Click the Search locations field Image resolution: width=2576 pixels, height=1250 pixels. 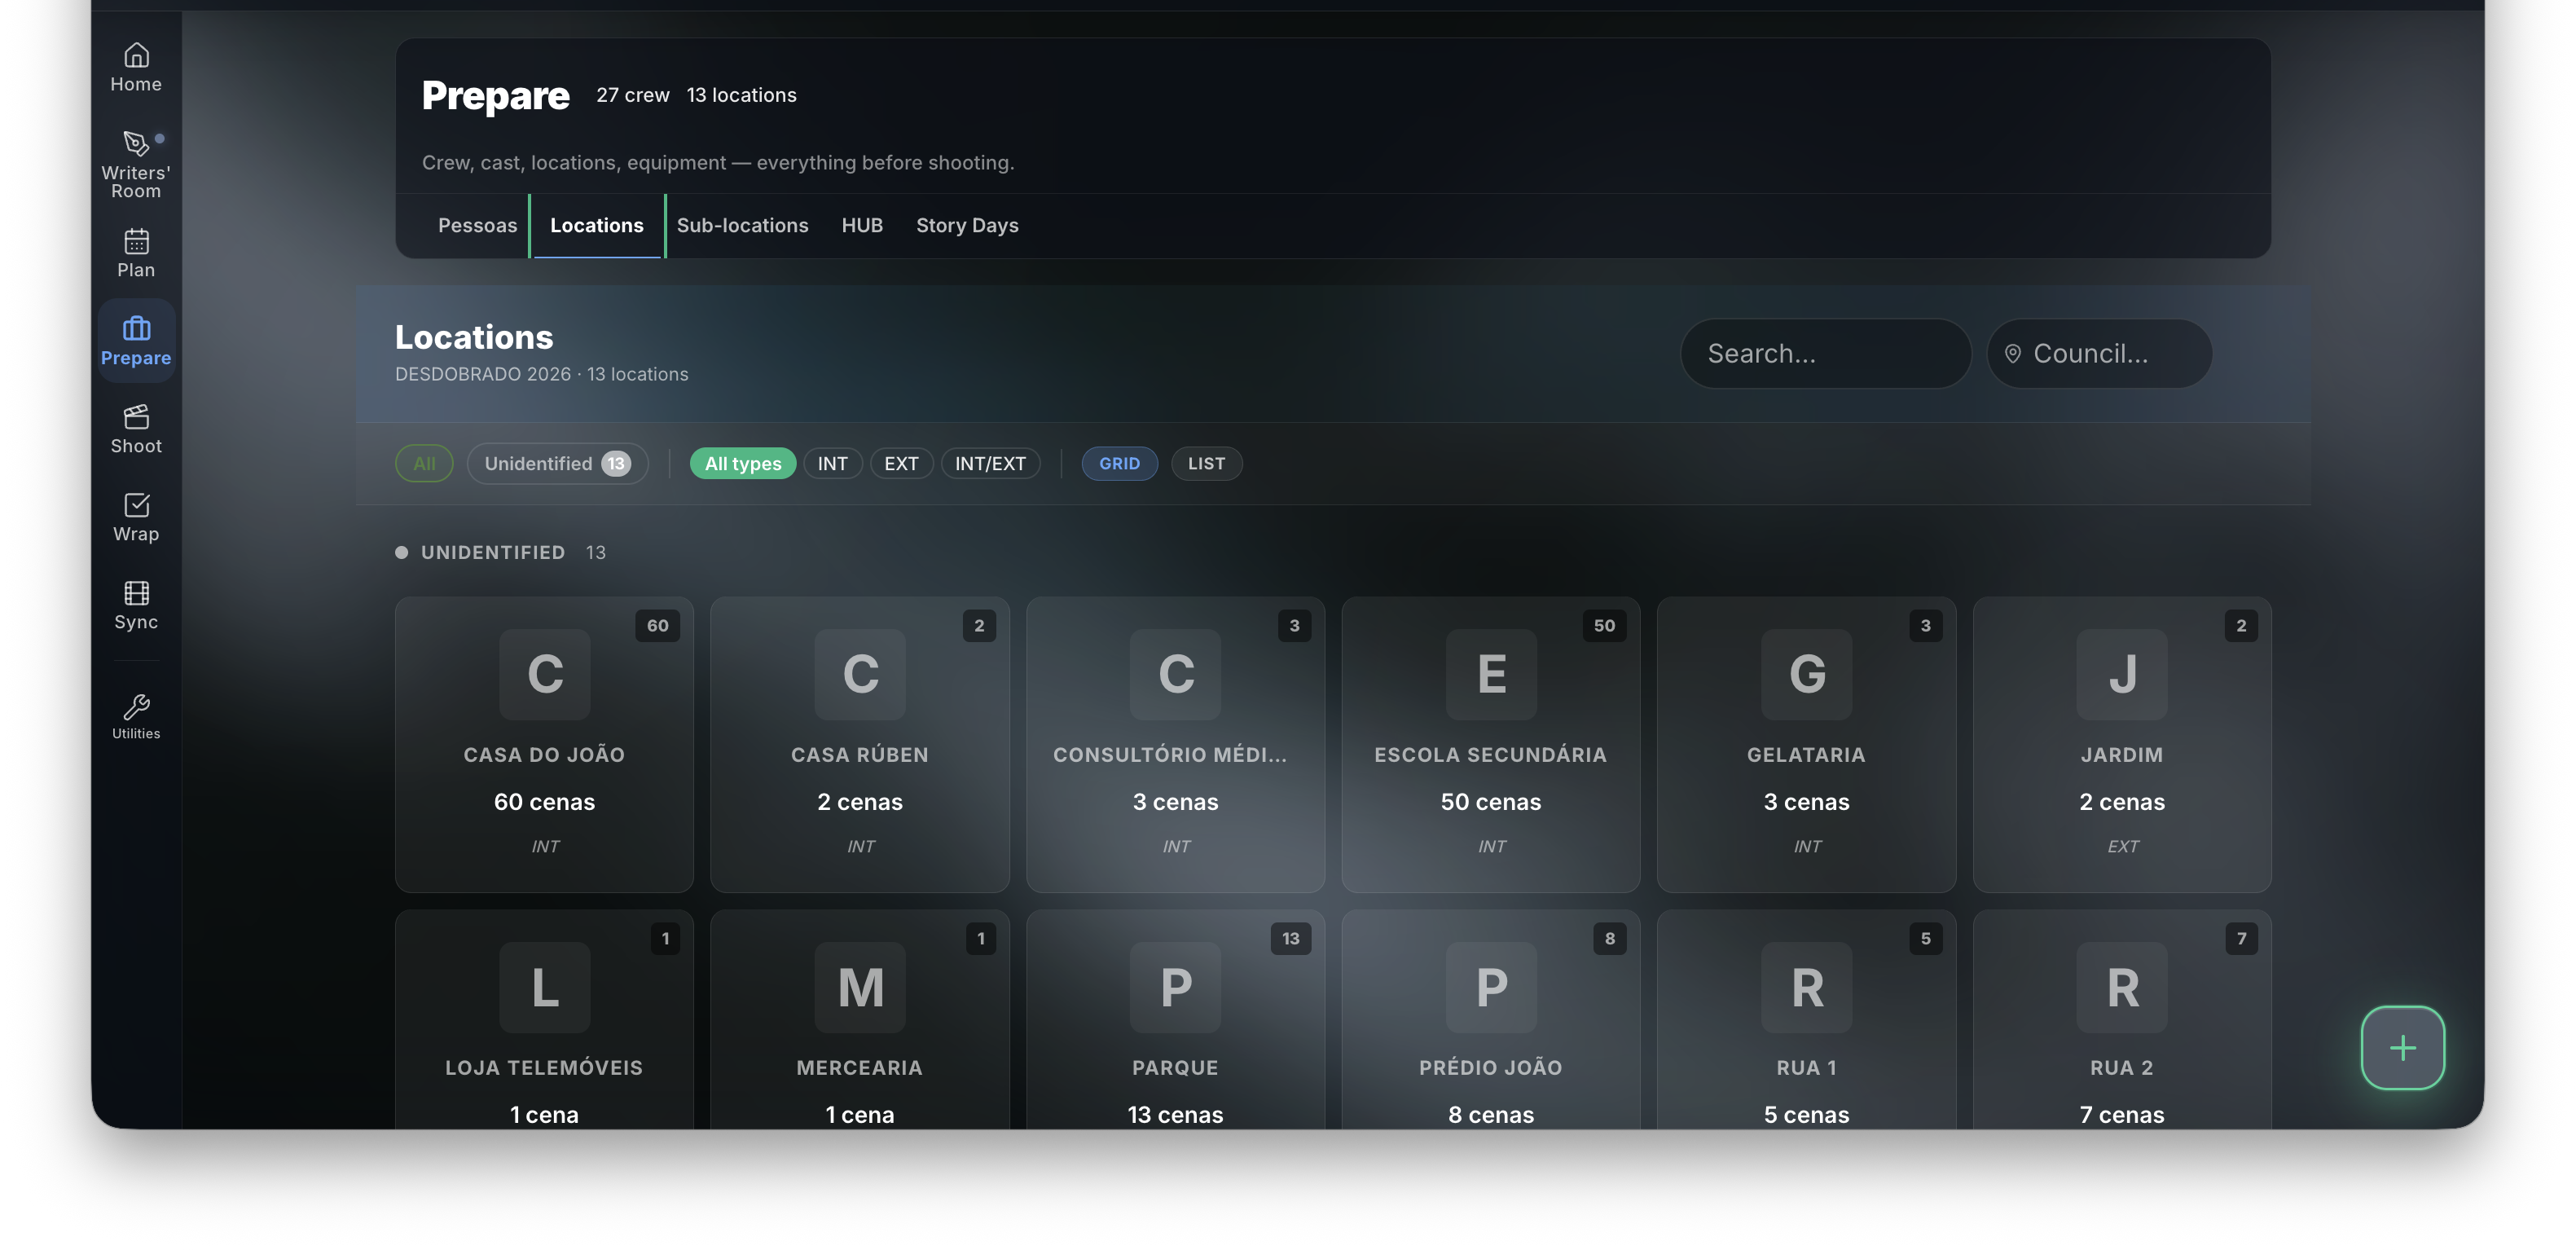(x=1825, y=354)
